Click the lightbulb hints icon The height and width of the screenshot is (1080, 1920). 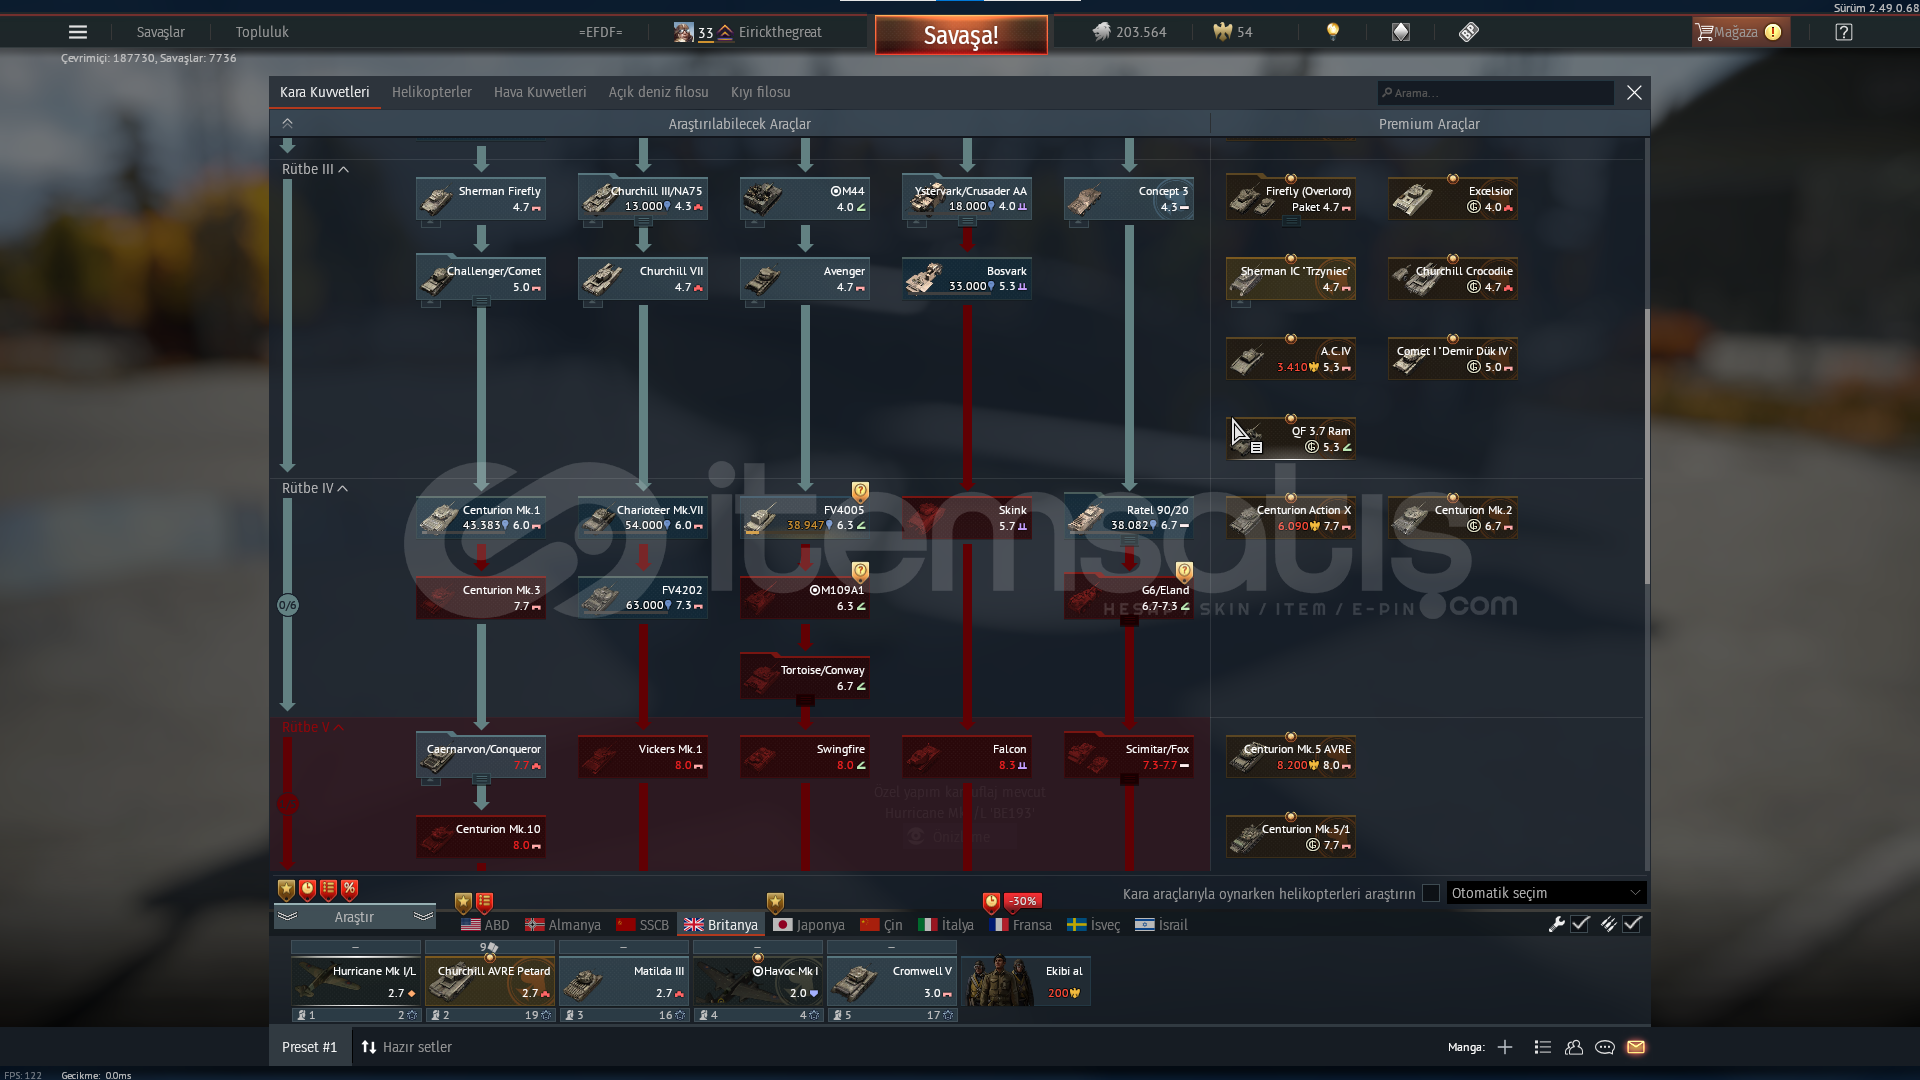pyautogui.click(x=1332, y=32)
